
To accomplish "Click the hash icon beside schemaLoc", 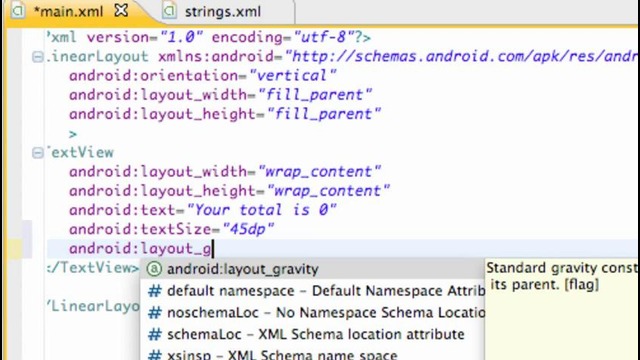I will 155,334.
